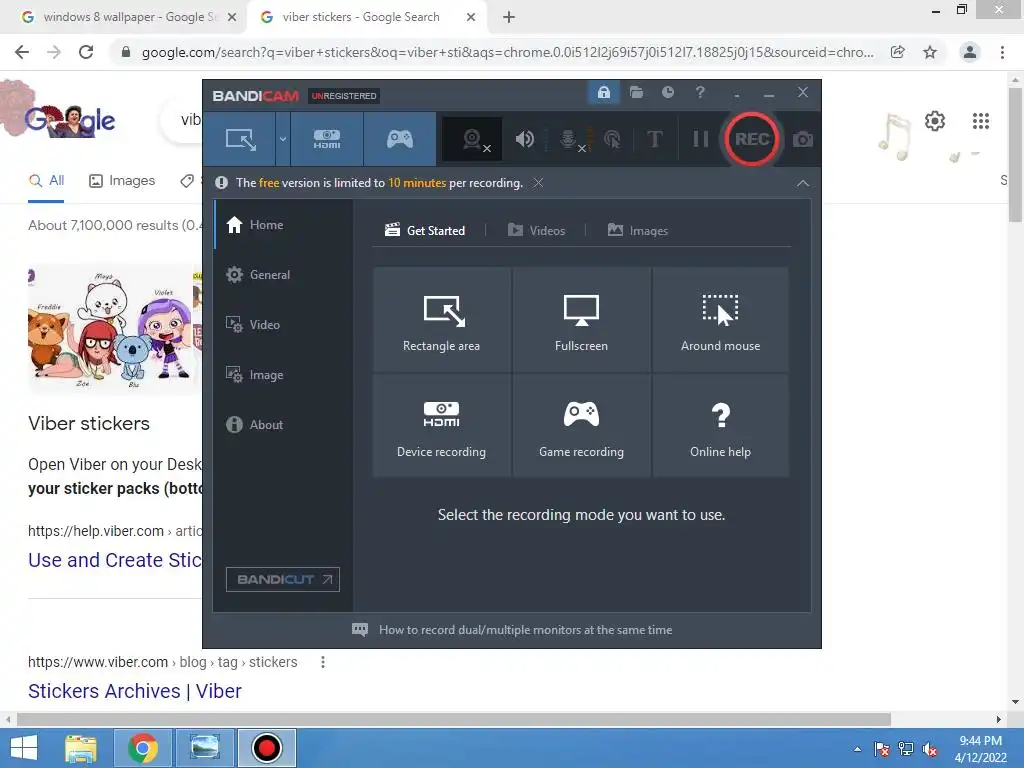Image resolution: width=1024 pixels, height=768 pixels.
Task: Open the Chrome profile icon
Action: 970,52
